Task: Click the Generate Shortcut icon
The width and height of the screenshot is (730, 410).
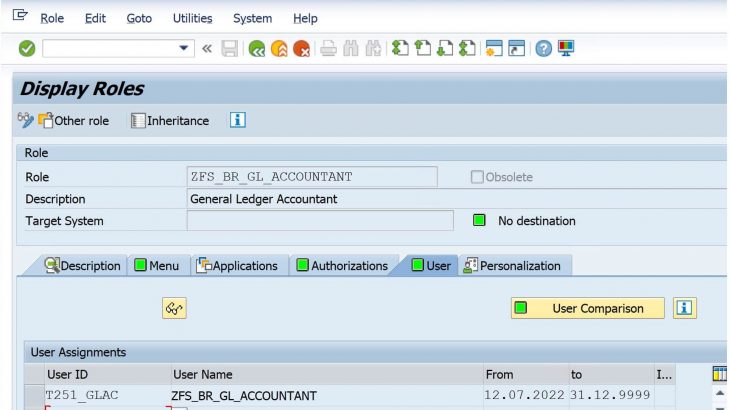Action: 516,48
